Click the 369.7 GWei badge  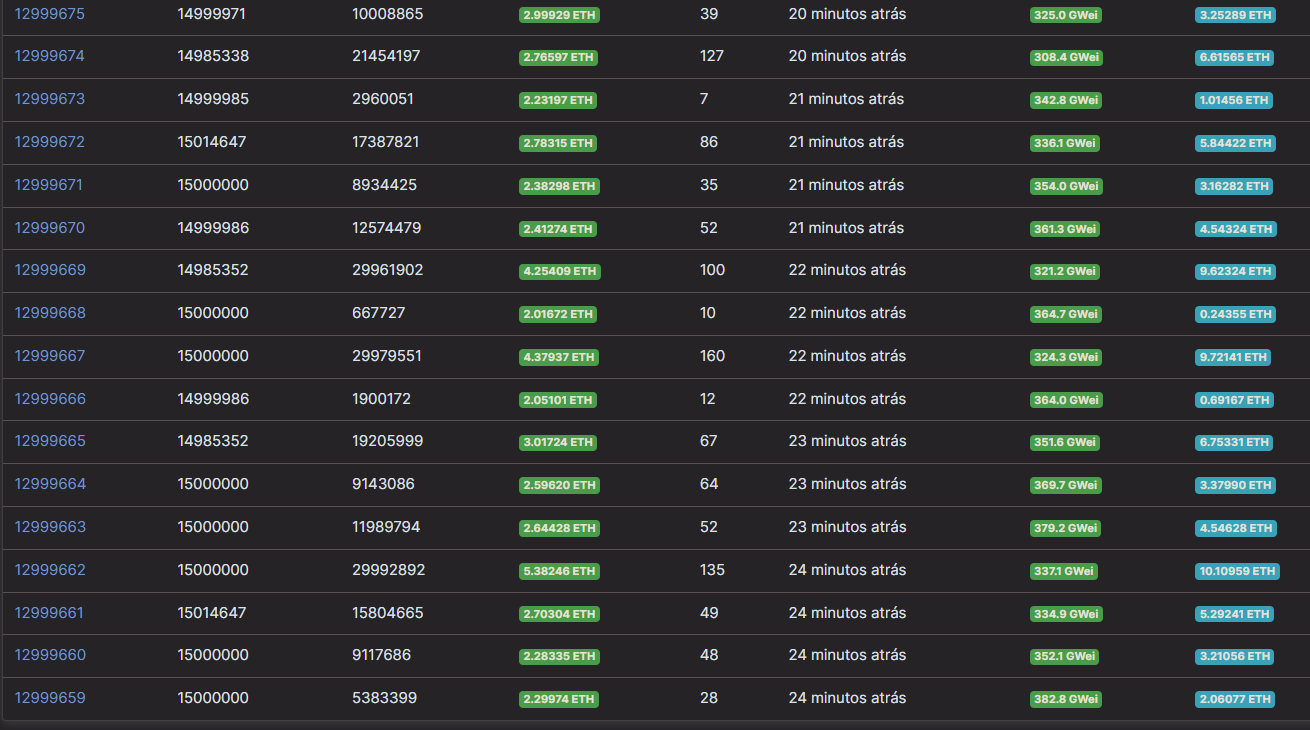pos(1066,485)
